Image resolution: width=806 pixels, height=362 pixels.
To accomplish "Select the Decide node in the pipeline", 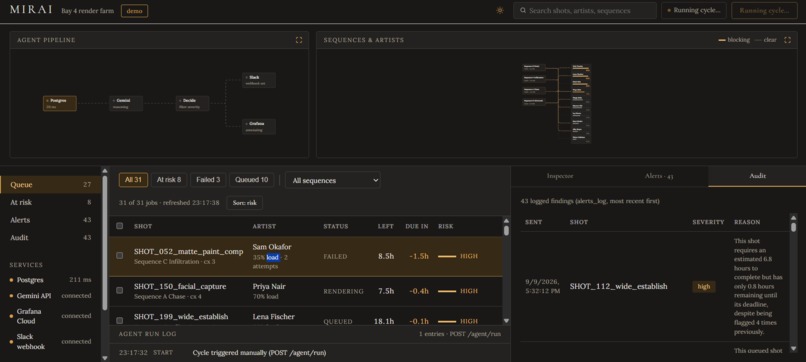I will (192, 103).
